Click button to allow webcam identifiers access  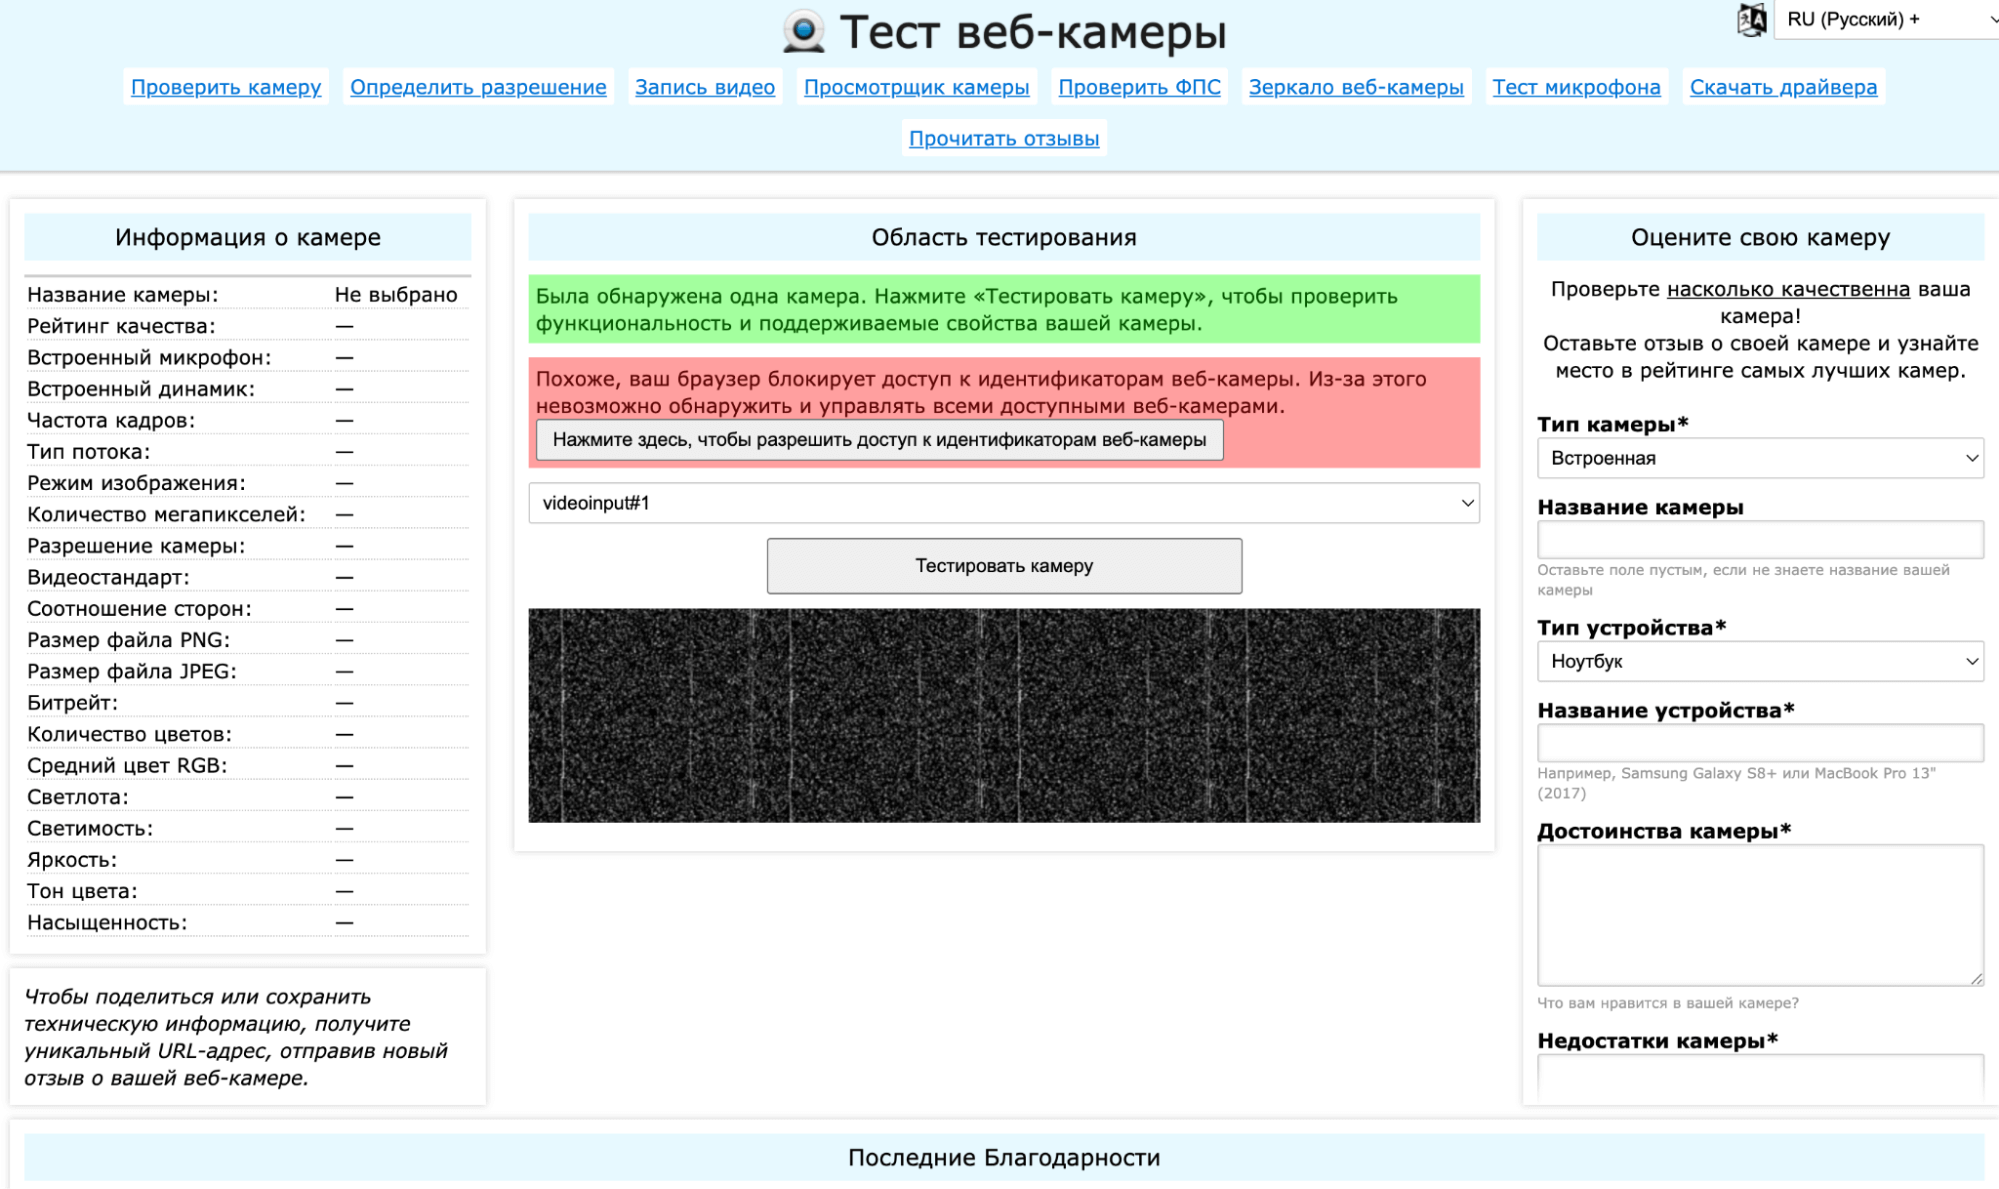point(879,440)
